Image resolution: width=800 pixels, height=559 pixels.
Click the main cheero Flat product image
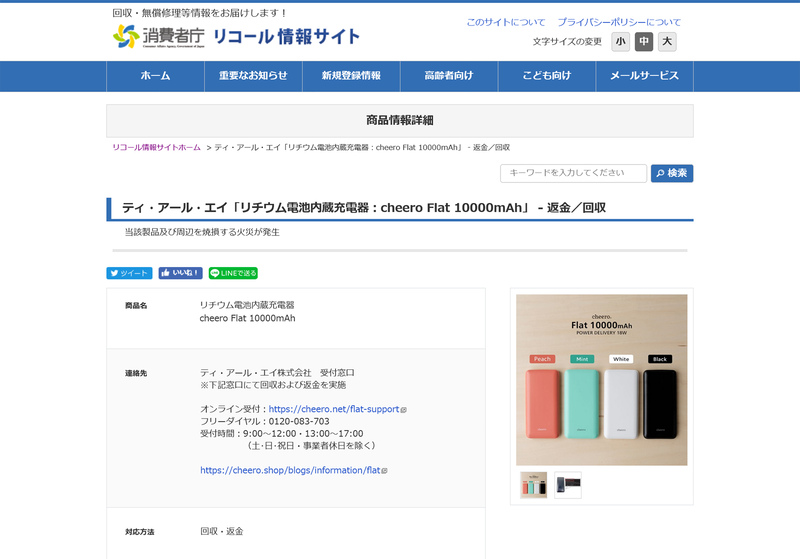602,379
